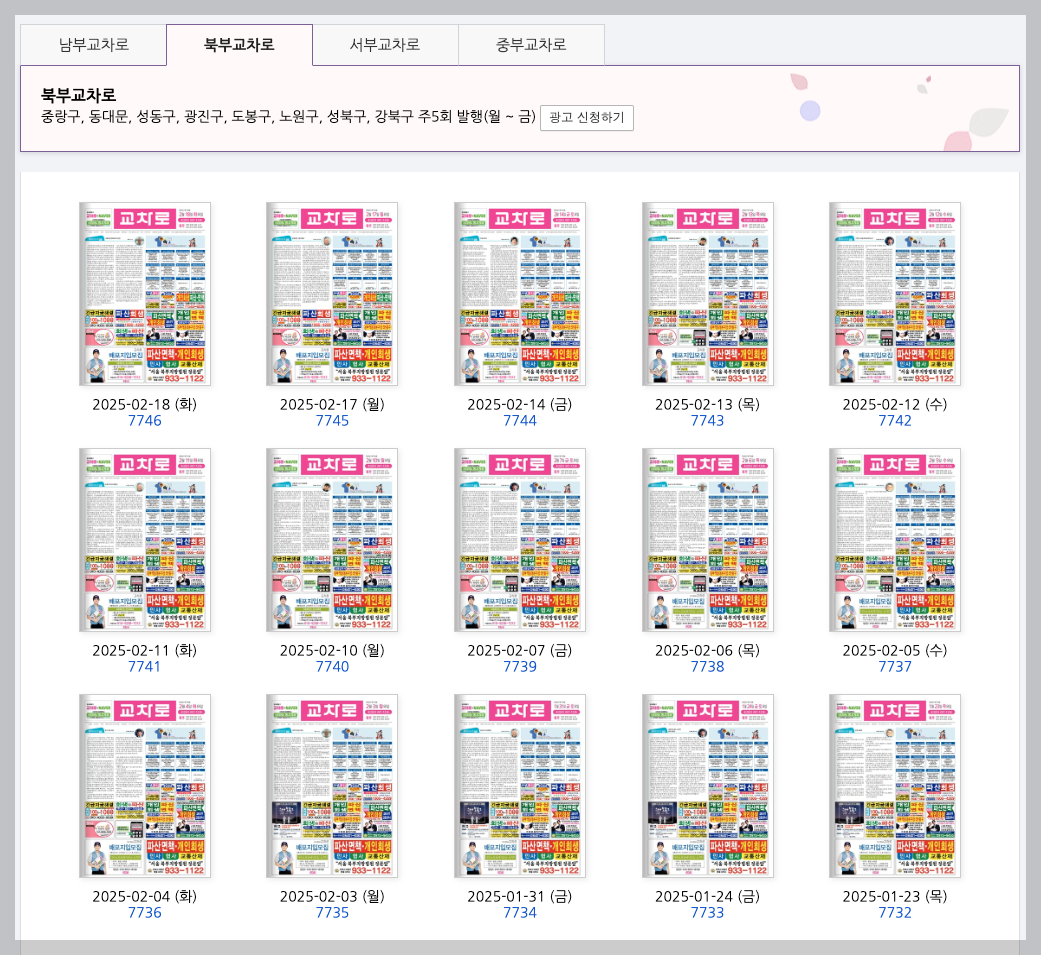Click the district list text starting 중랑구
Viewport: 1041px width, 955px height.
pyautogui.click(x=288, y=117)
